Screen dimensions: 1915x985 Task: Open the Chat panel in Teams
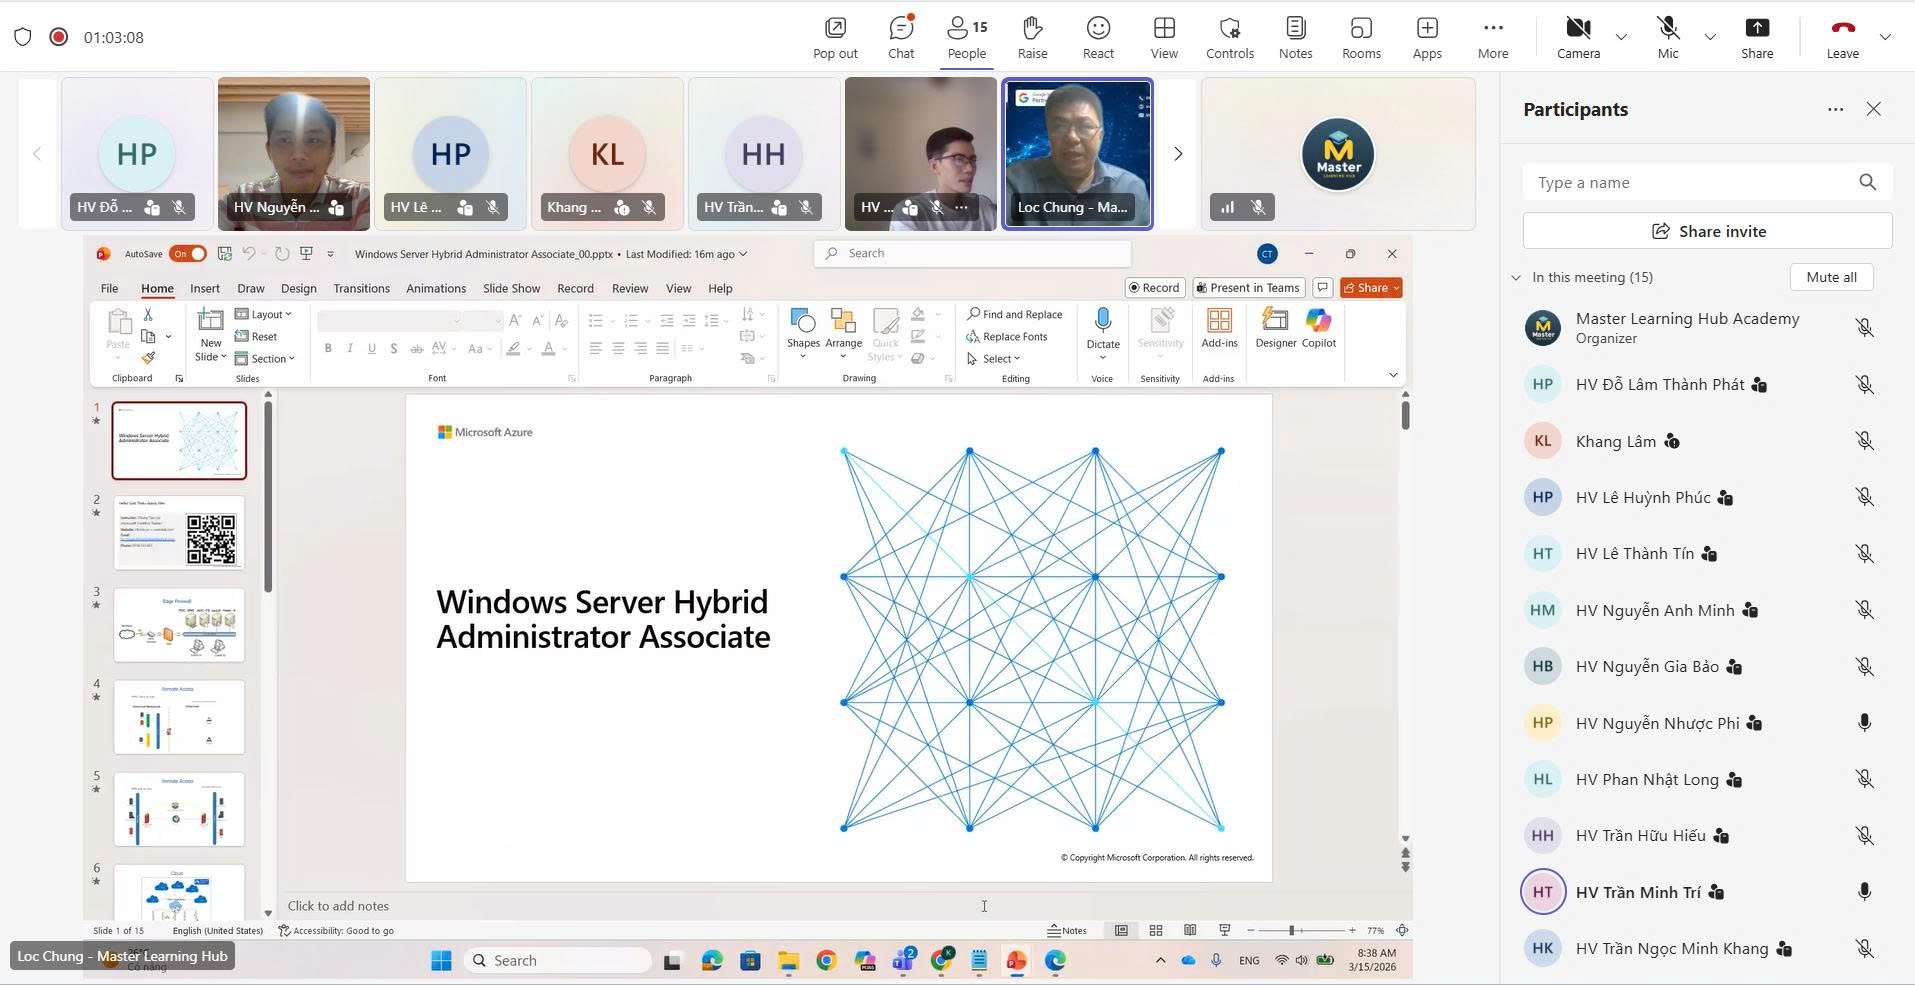click(900, 37)
